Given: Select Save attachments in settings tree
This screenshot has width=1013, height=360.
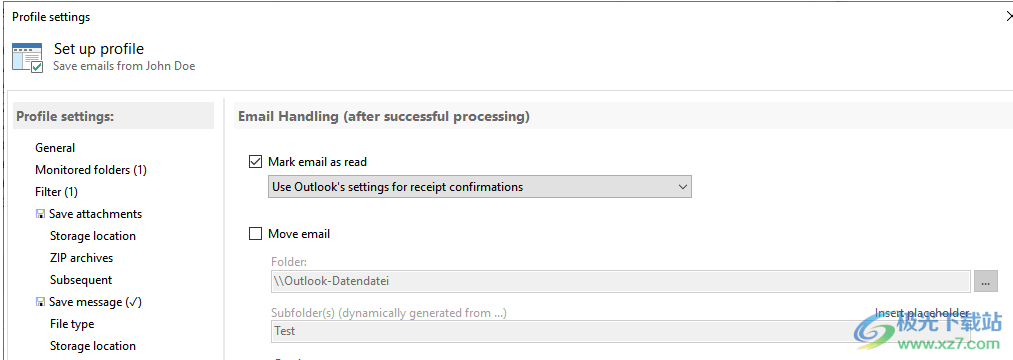Looking at the screenshot, I should (x=96, y=214).
